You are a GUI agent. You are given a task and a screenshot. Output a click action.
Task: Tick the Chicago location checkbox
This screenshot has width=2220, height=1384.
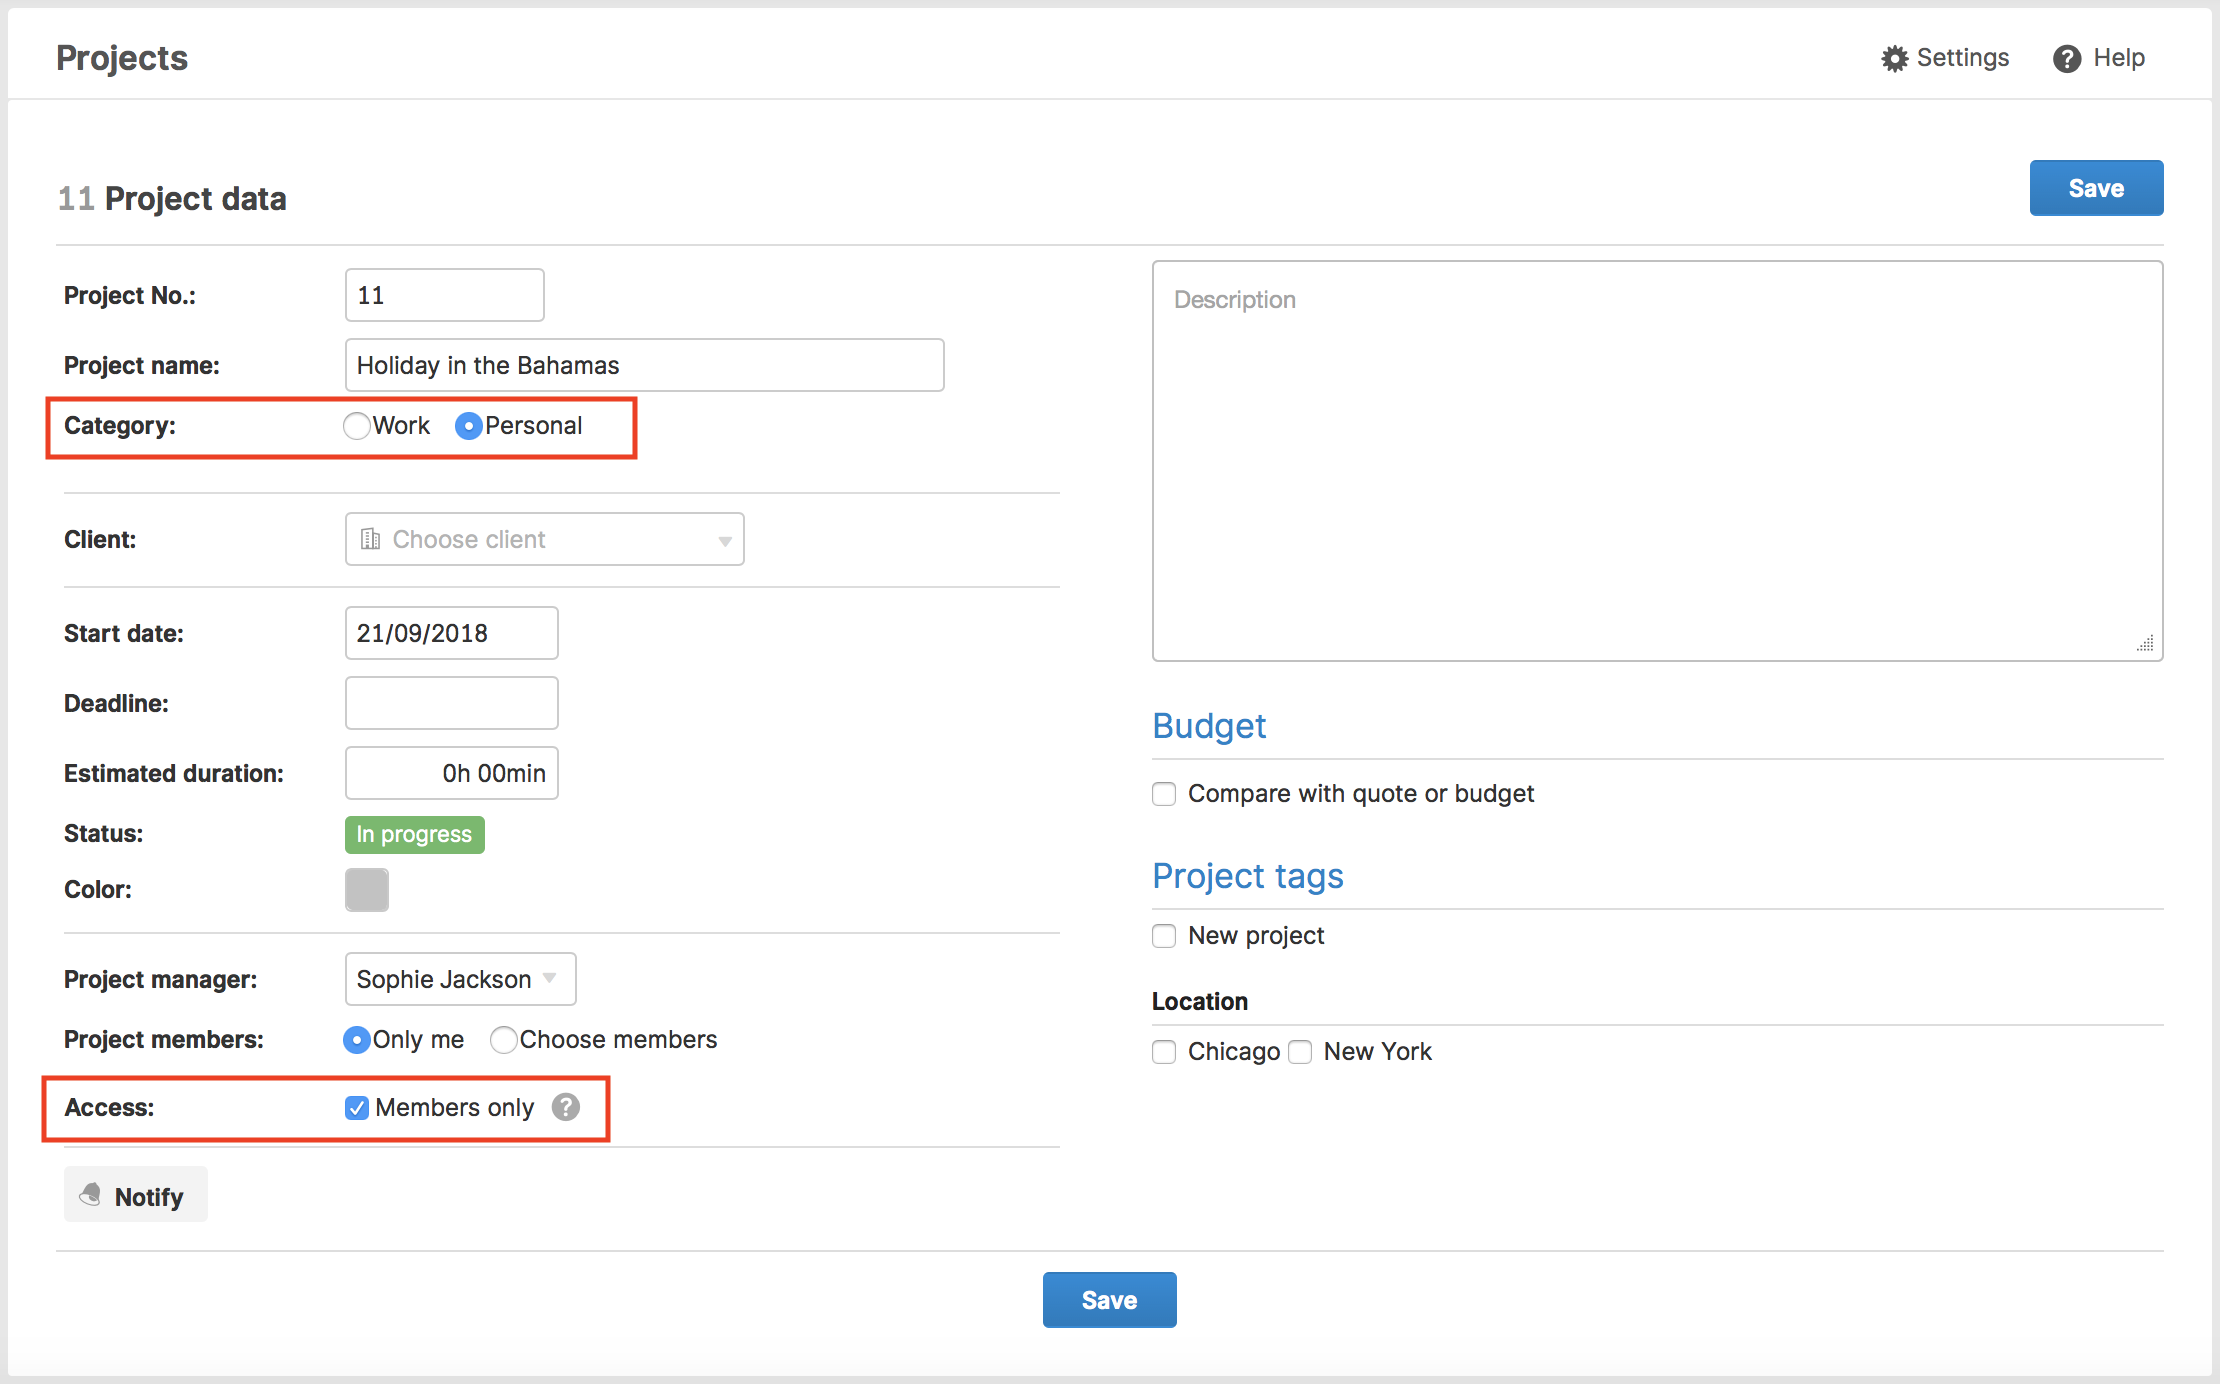coord(1164,1052)
